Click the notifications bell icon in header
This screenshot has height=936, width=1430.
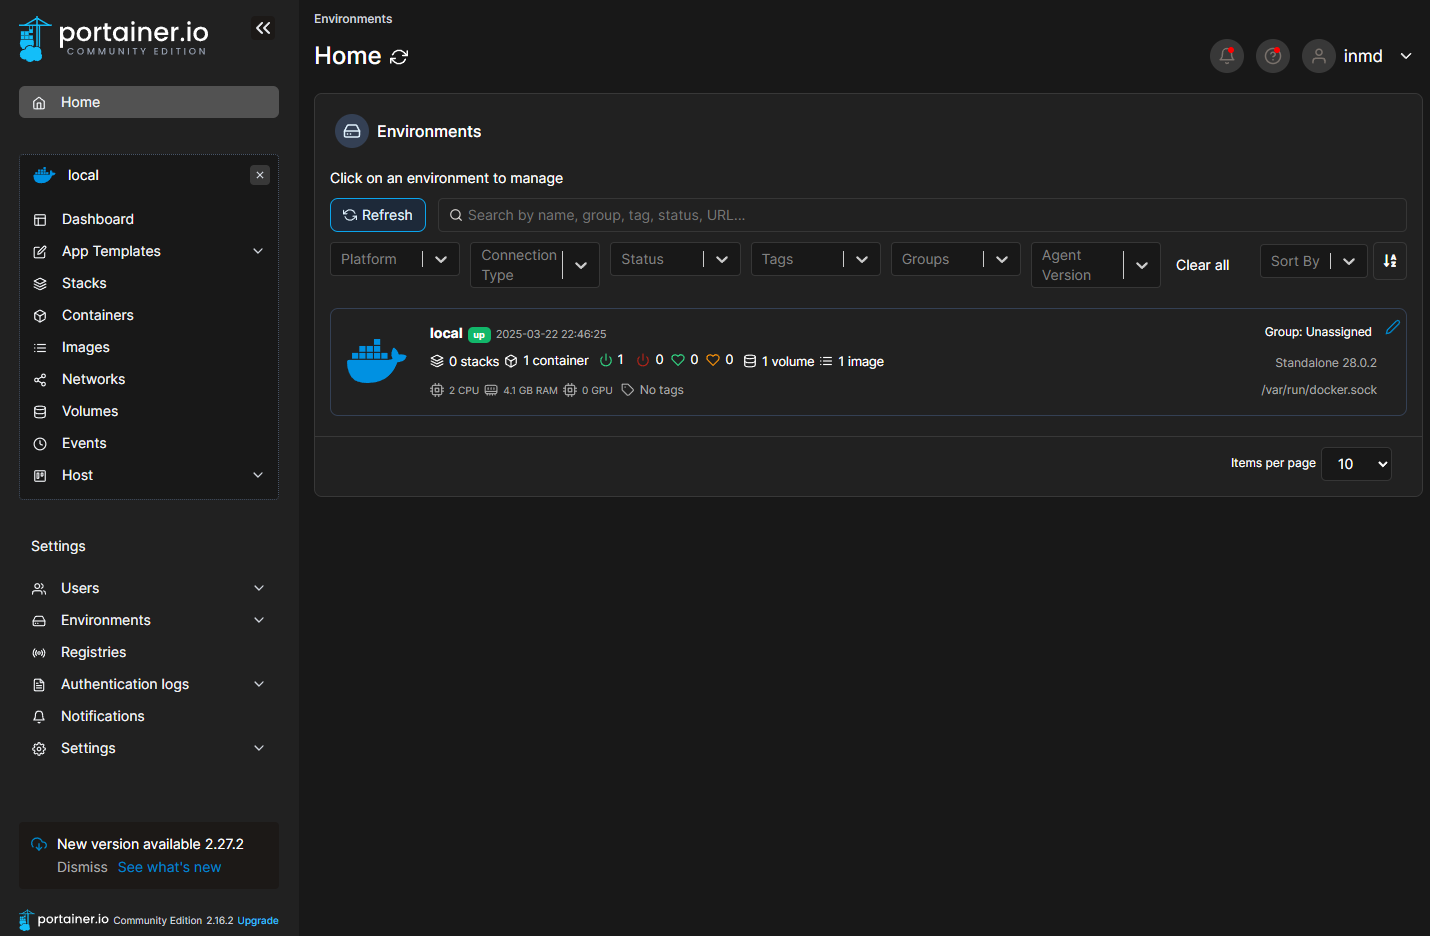click(1226, 56)
